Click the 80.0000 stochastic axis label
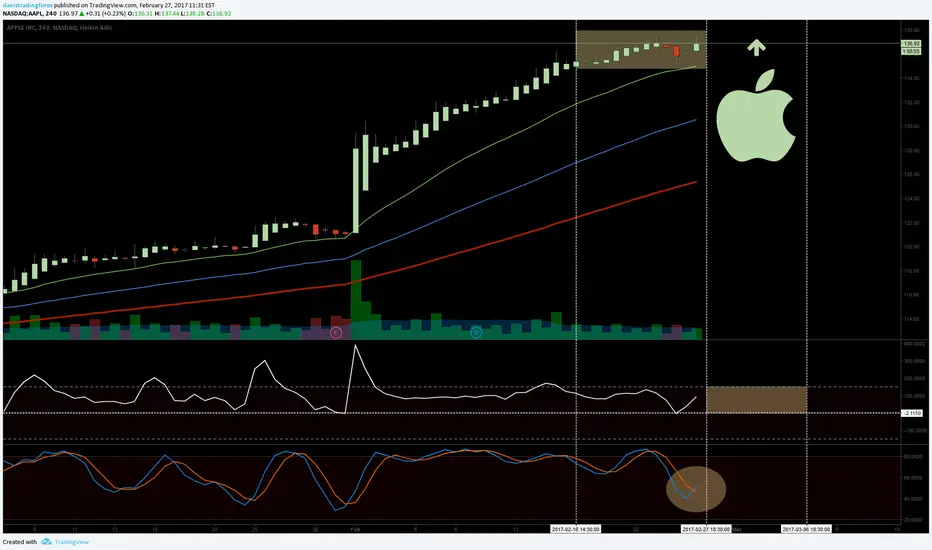Screen dimensions: 932x550 coord(914,457)
